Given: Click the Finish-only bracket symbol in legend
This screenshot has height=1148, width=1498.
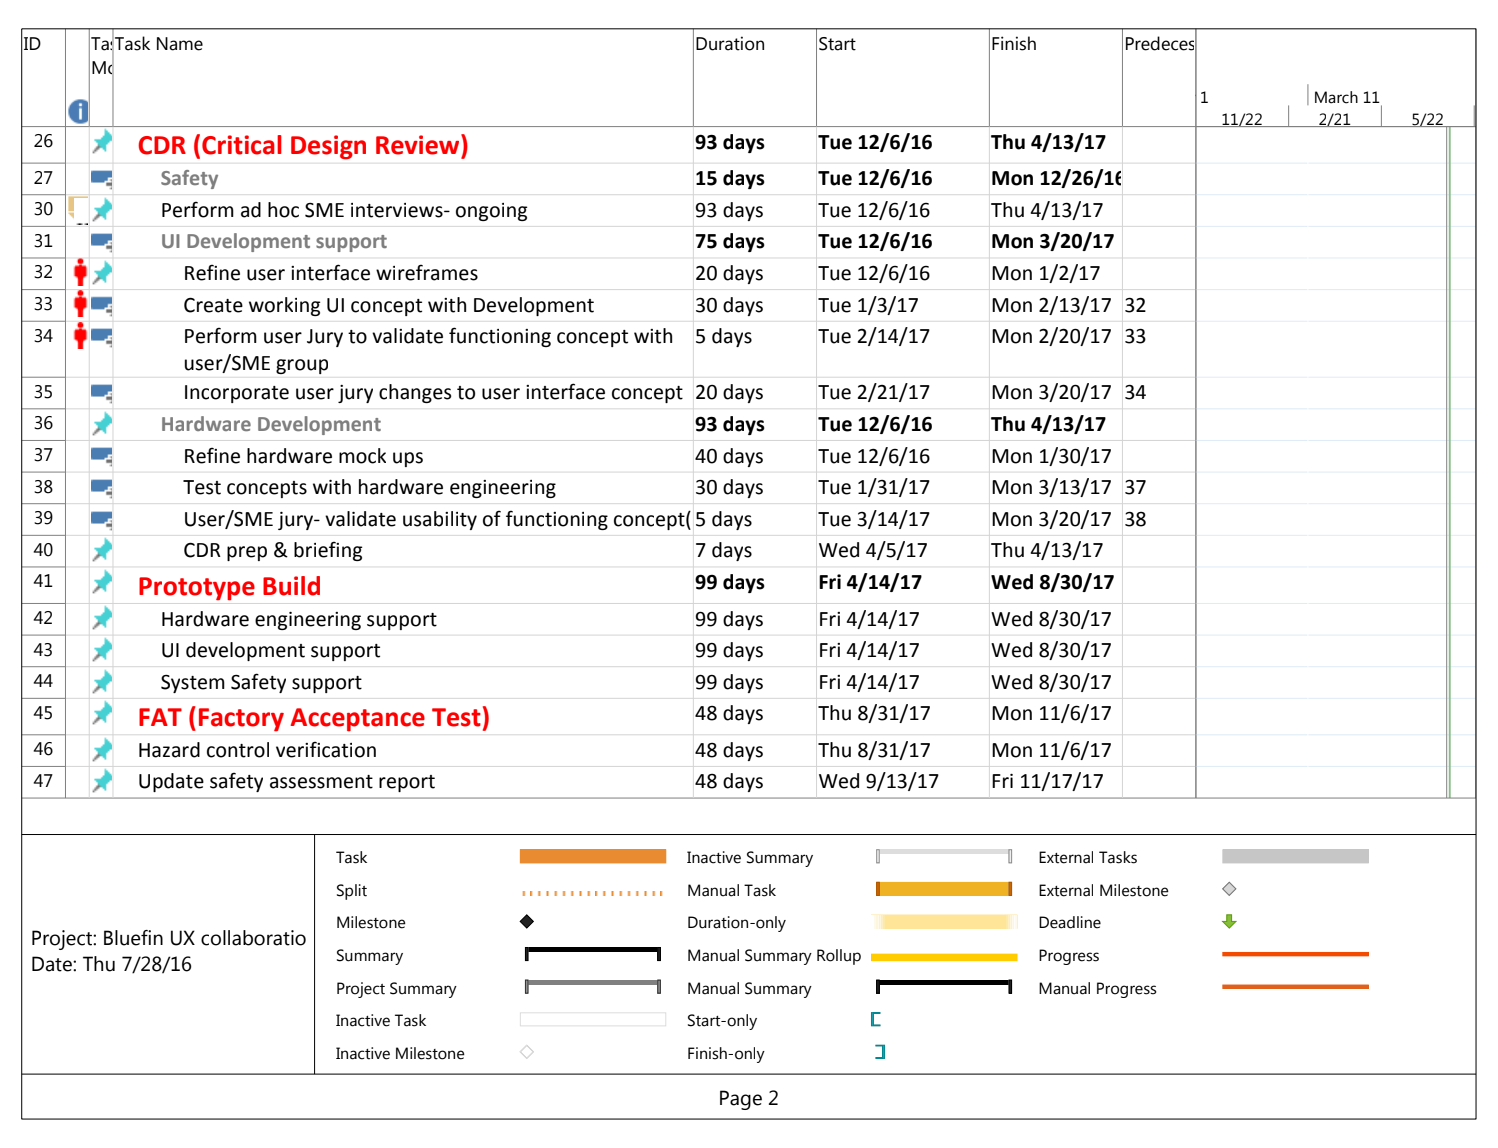Looking at the screenshot, I should tap(880, 1052).
